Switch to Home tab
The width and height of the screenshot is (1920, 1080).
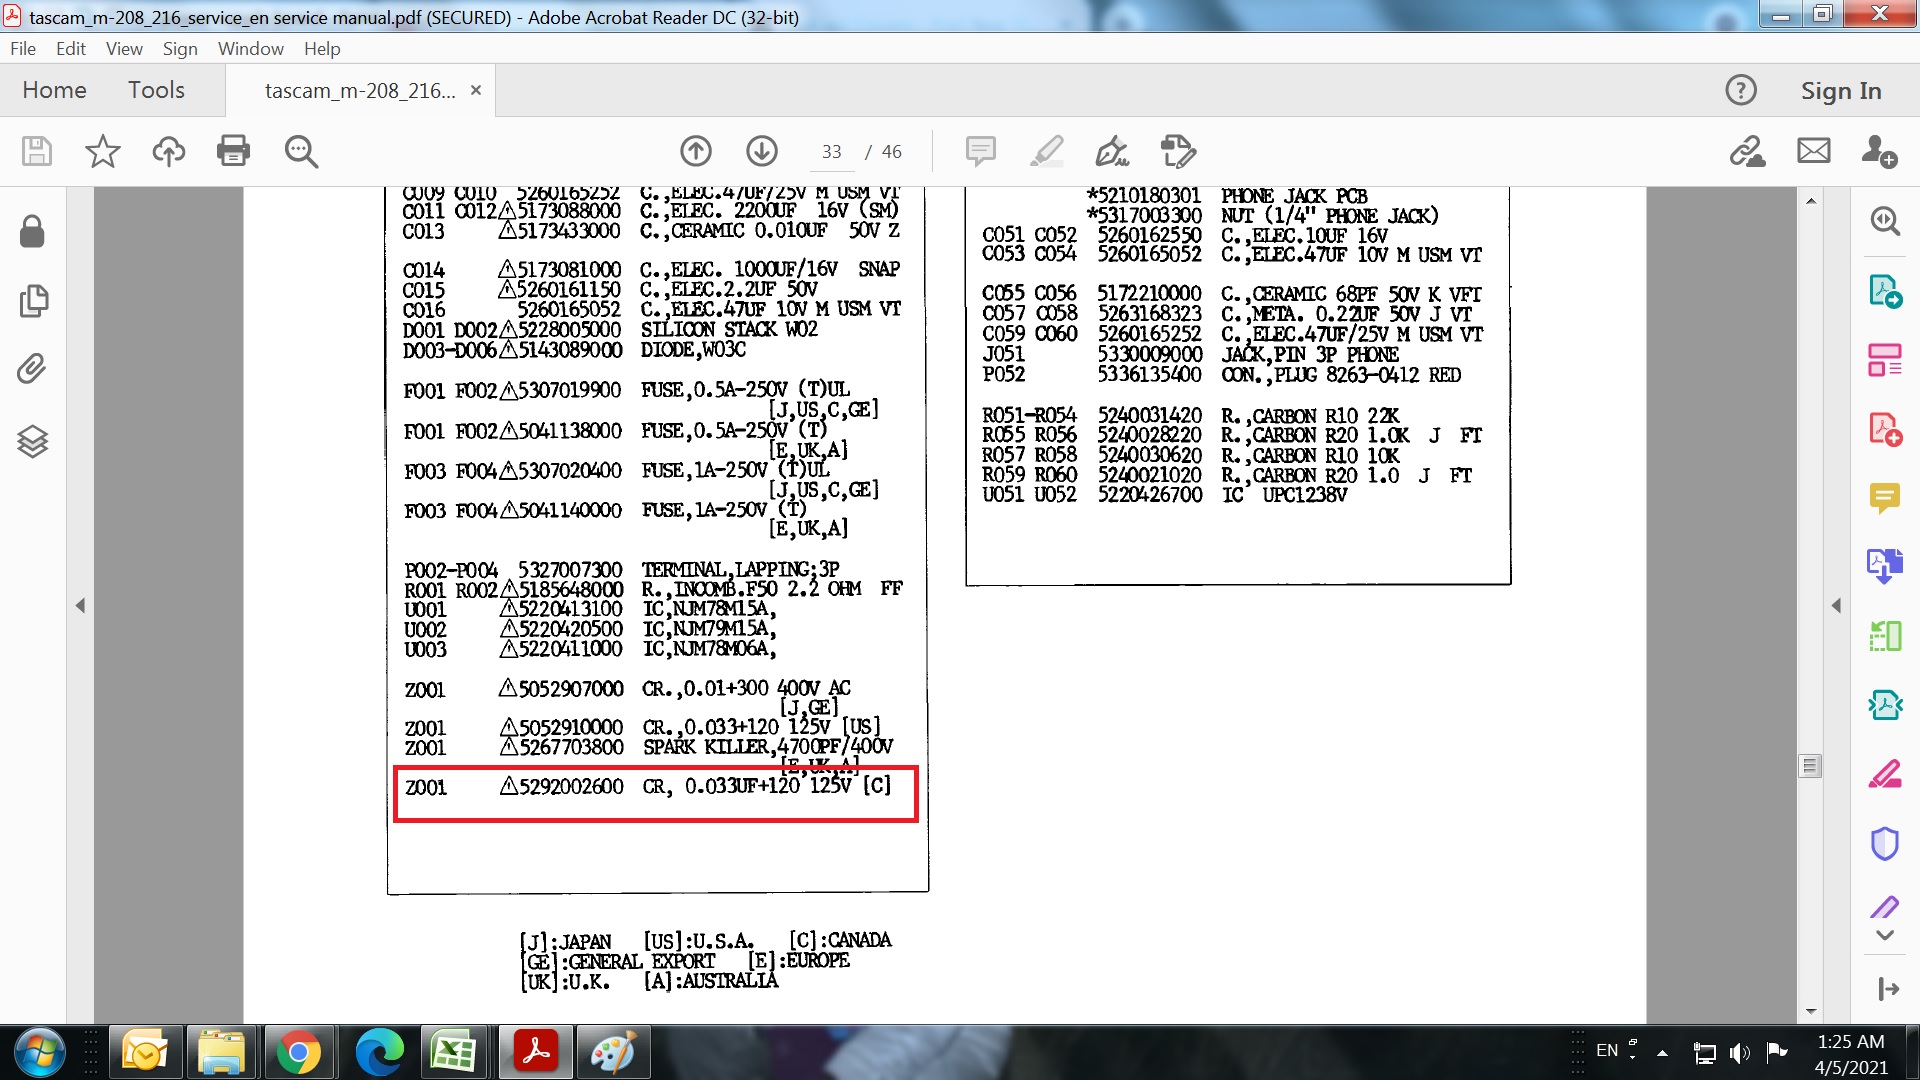(x=54, y=90)
